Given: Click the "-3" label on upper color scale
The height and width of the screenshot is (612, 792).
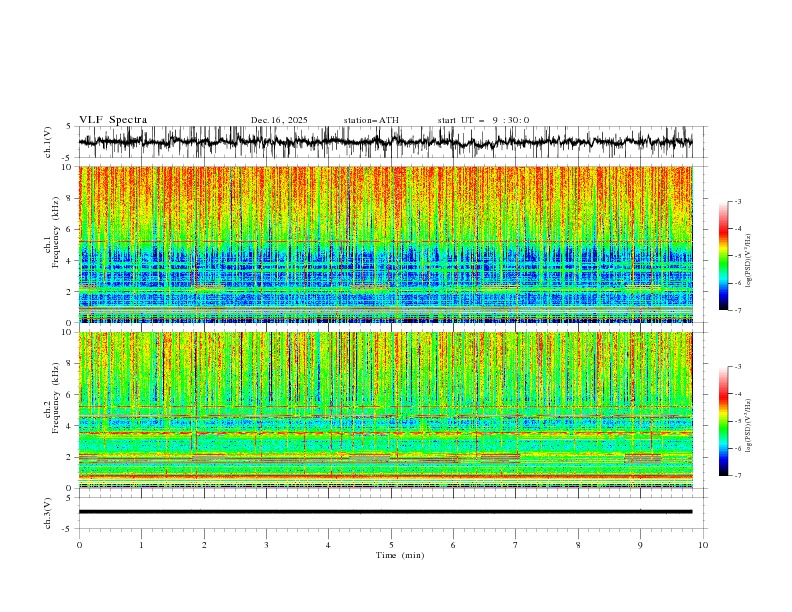Looking at the screenshot, I should coord(738,201).
